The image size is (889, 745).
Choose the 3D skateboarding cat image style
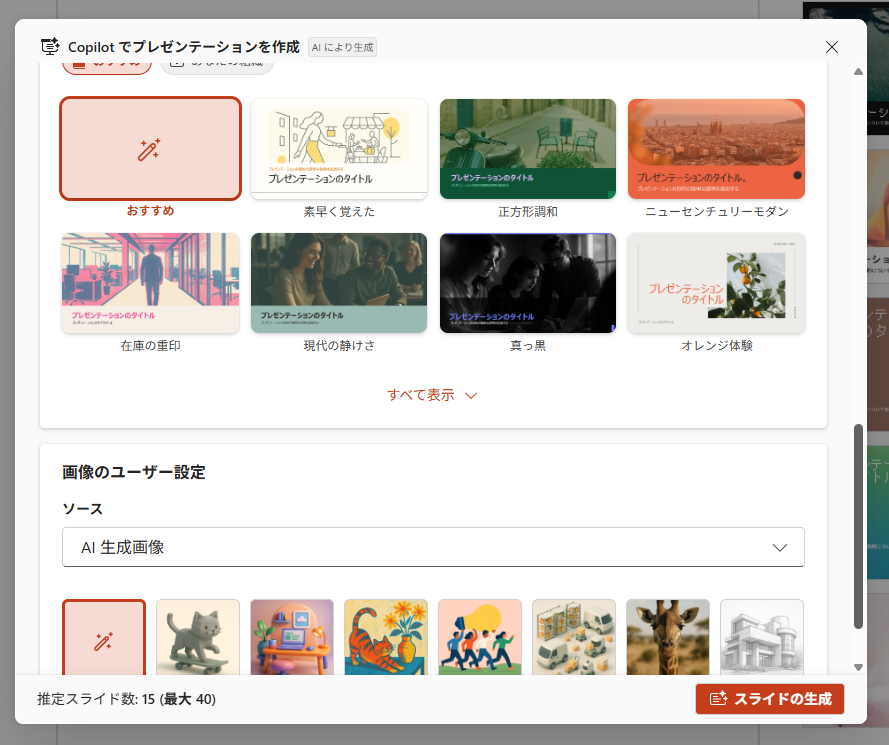tap(198, 637)
